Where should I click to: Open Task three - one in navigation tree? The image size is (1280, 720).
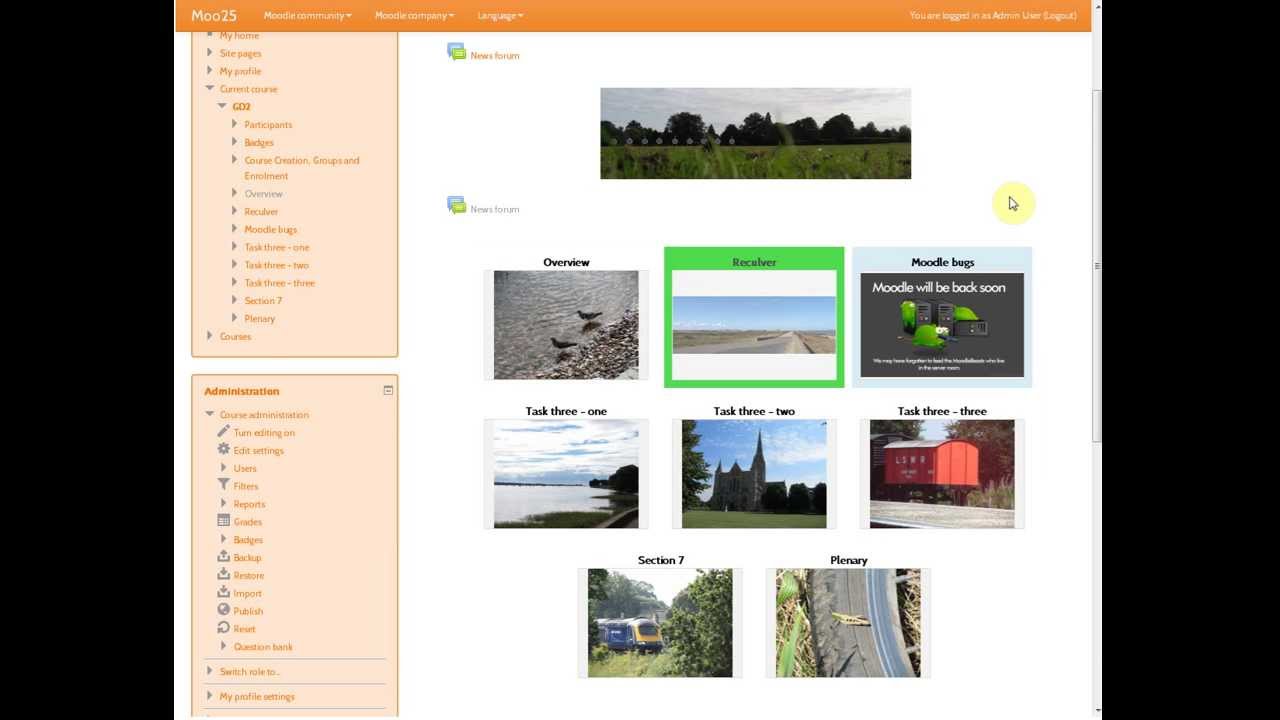point(277,247)
